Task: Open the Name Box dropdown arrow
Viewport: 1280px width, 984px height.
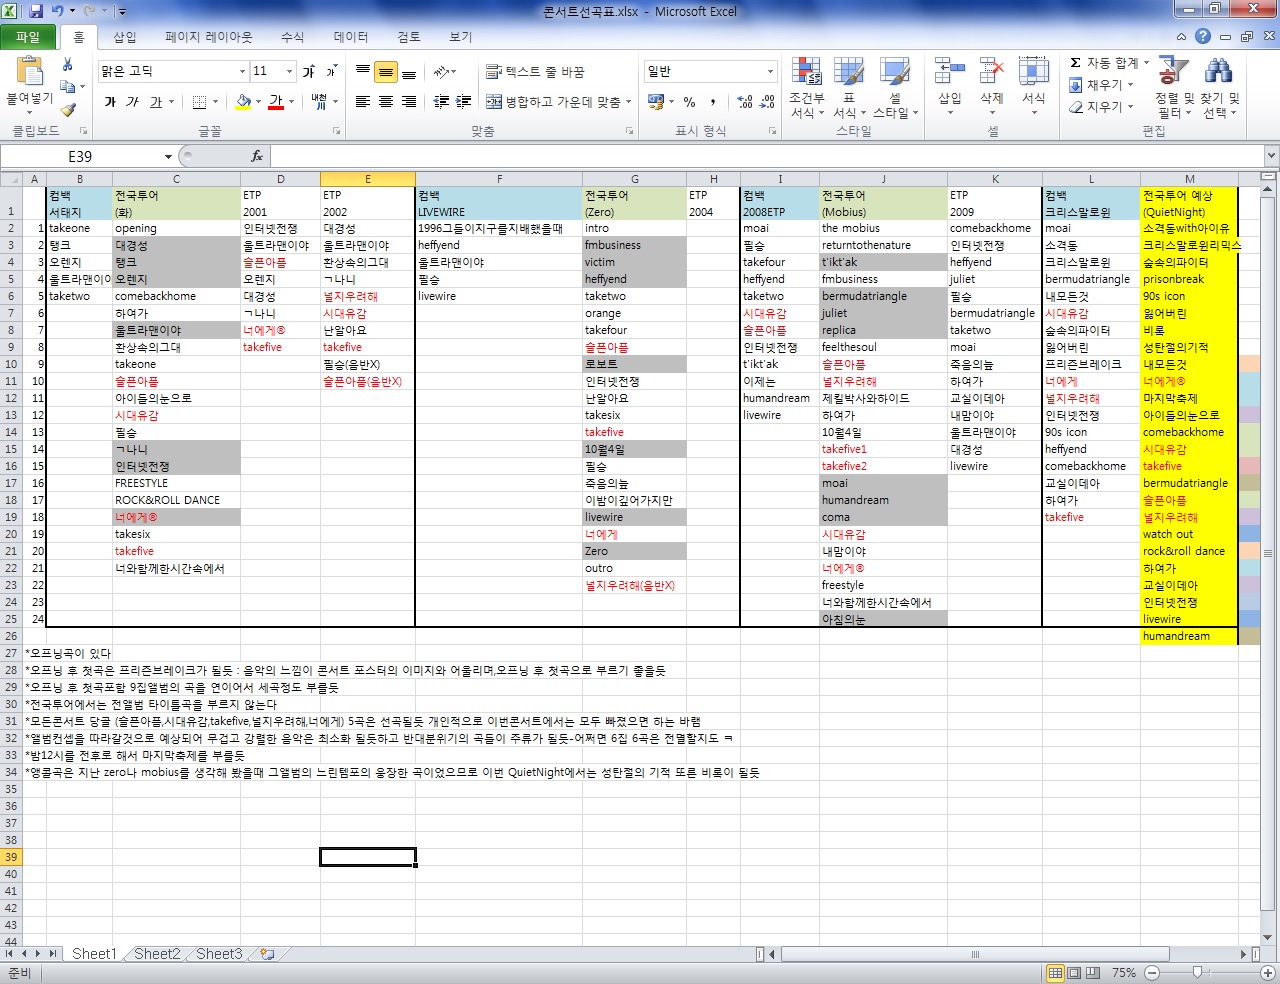Action: click(168, 157)
